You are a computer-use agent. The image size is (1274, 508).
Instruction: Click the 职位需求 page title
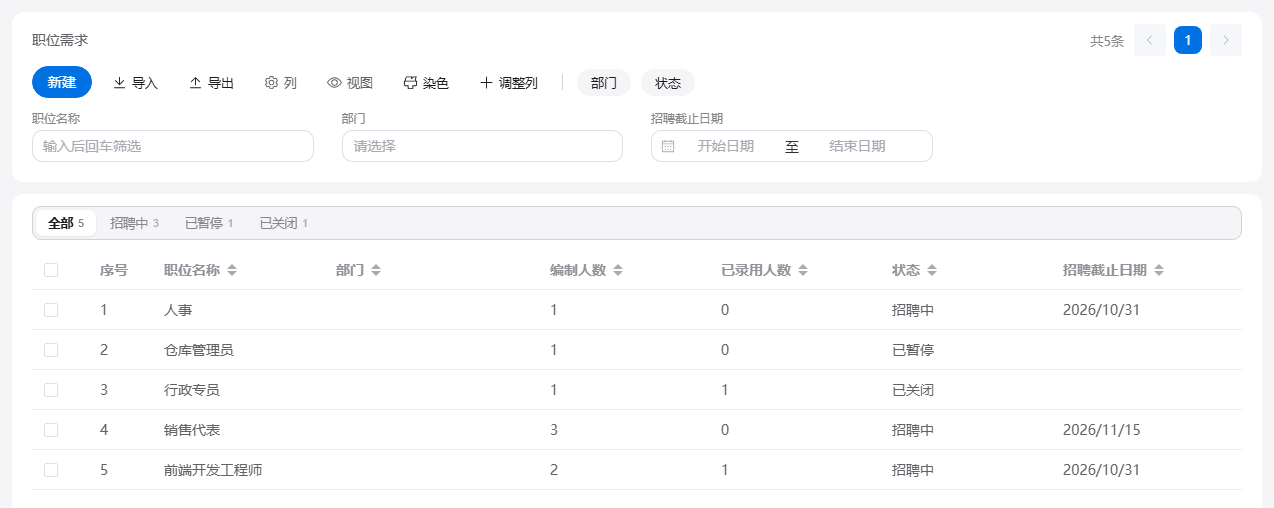(x=60, y=40)
